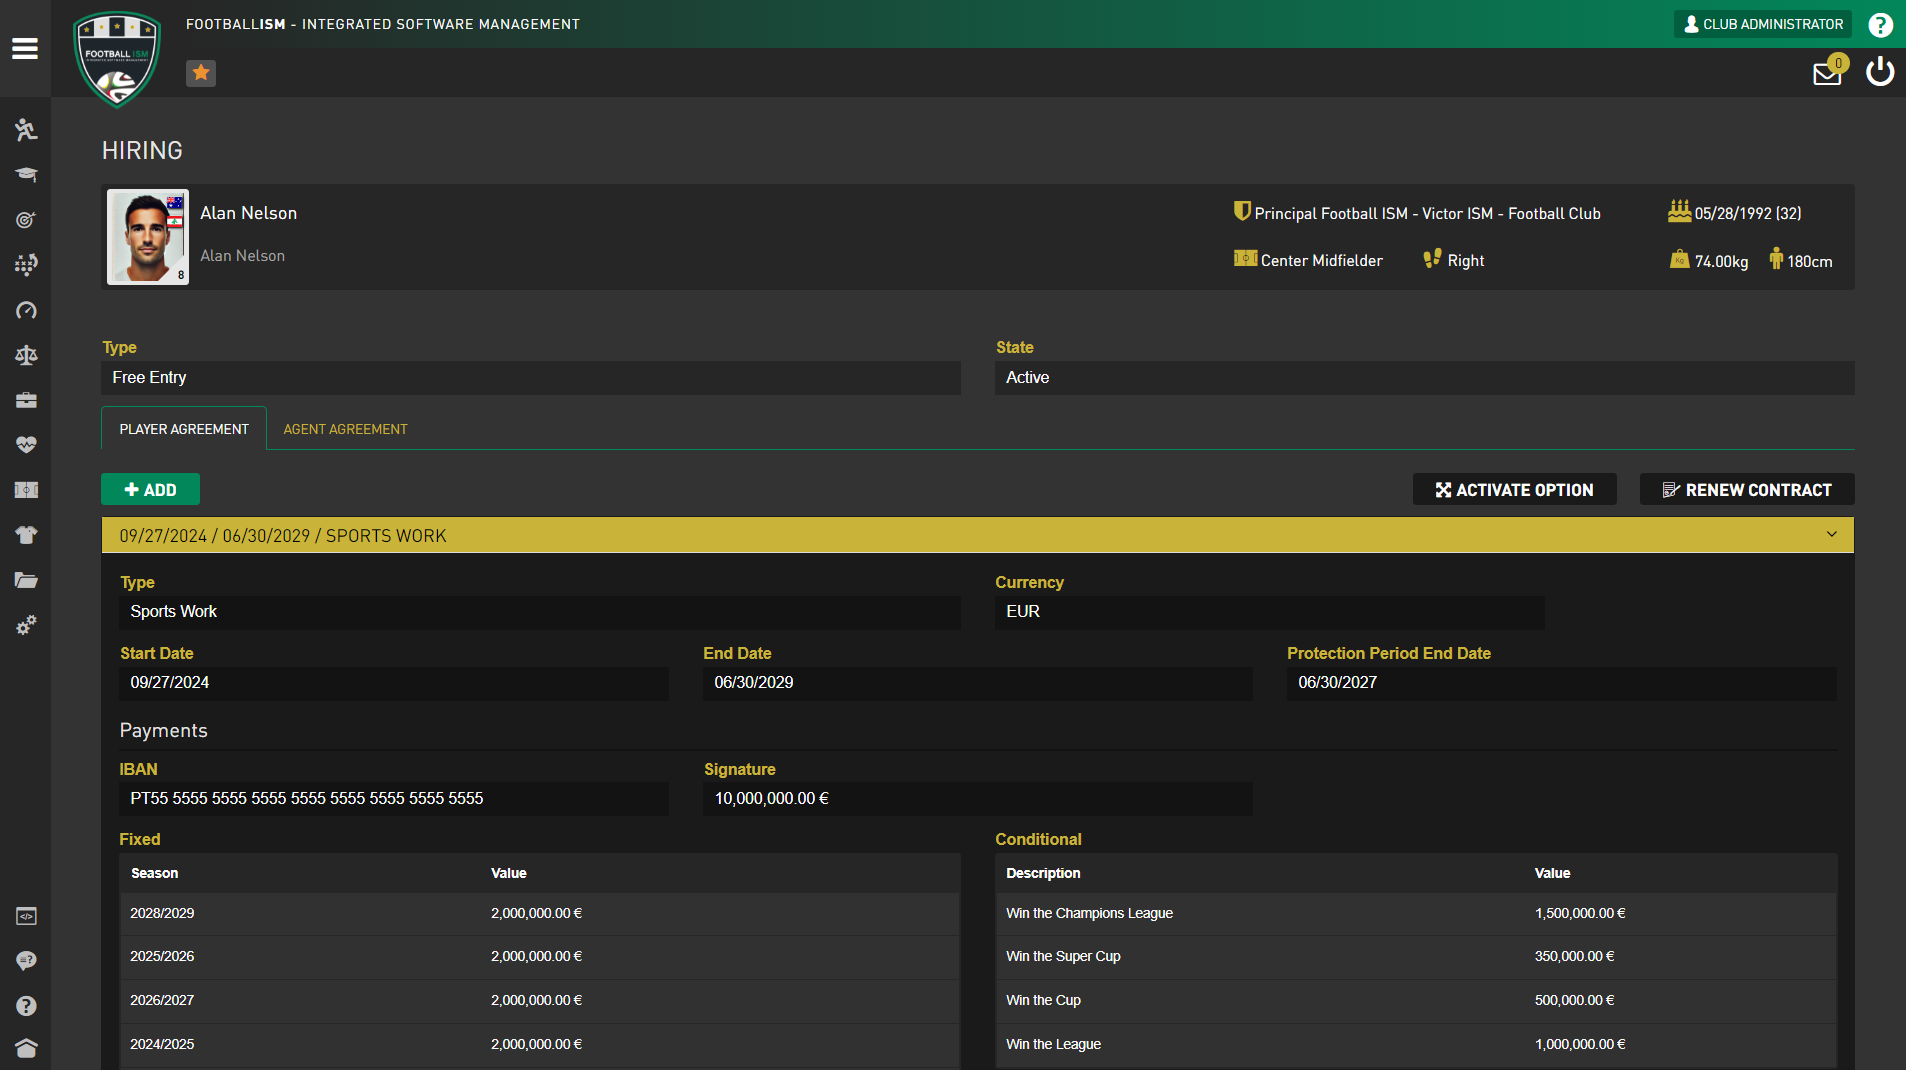
Task: Click the Activate Option button
Action: click(x=1514, y=489)
